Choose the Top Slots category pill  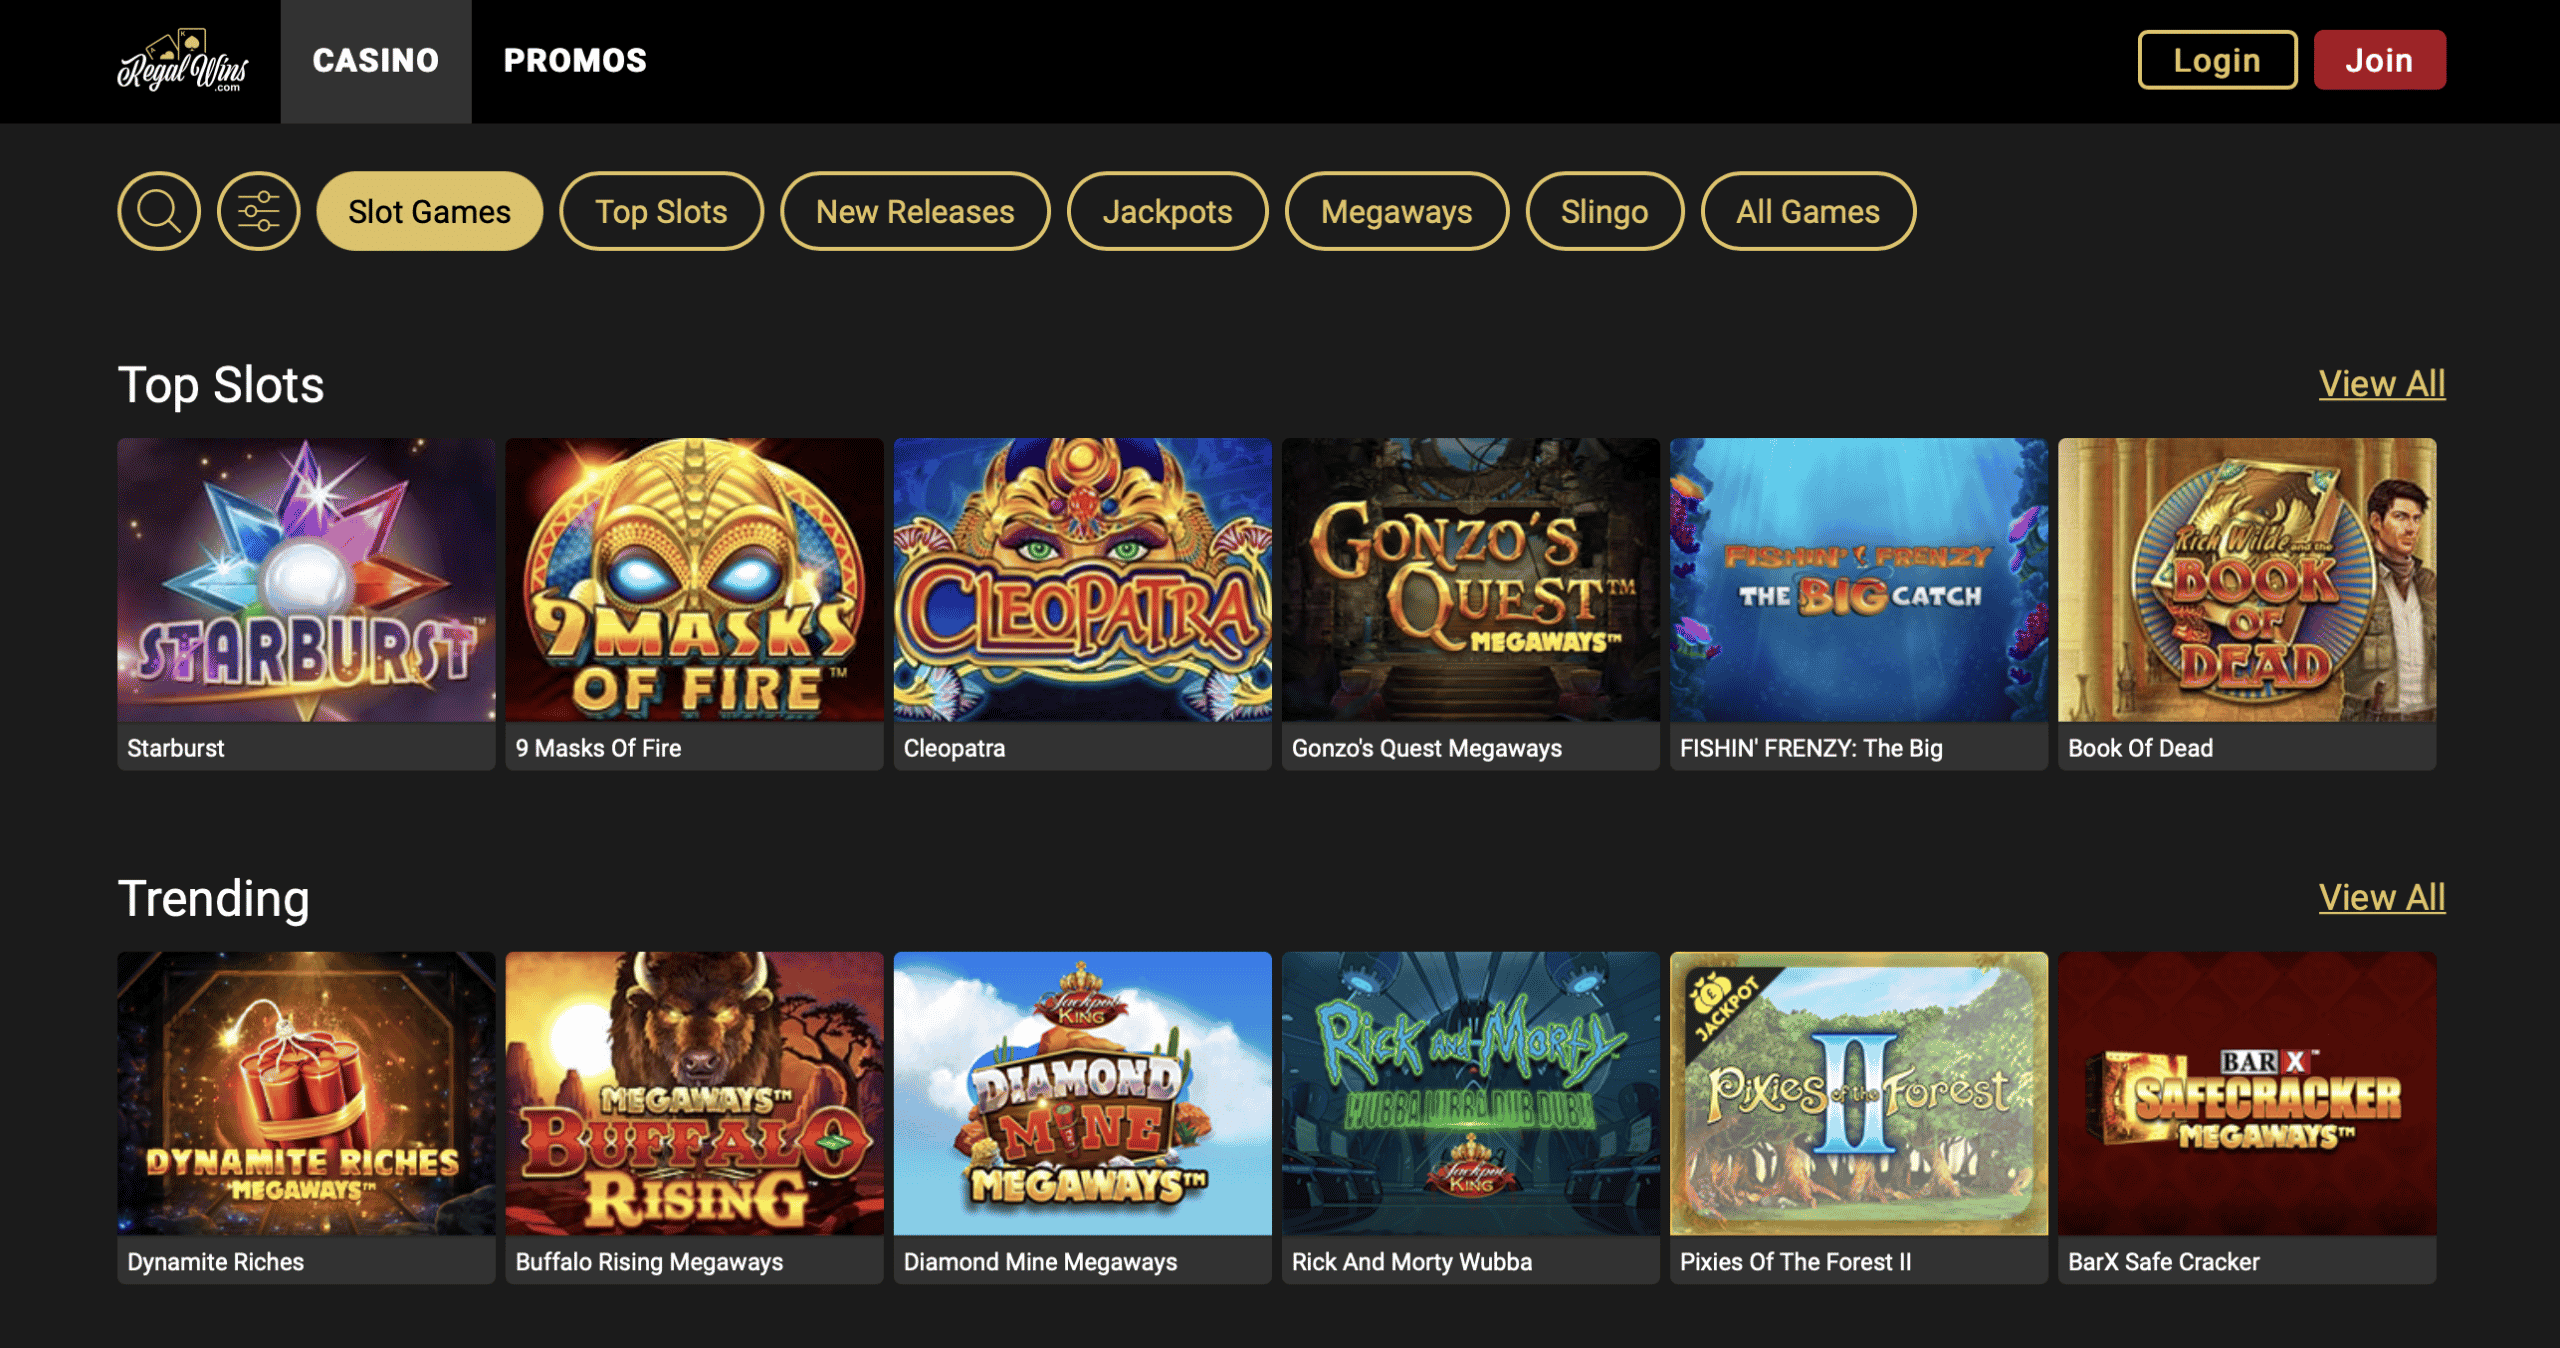[x=661, y=211]
